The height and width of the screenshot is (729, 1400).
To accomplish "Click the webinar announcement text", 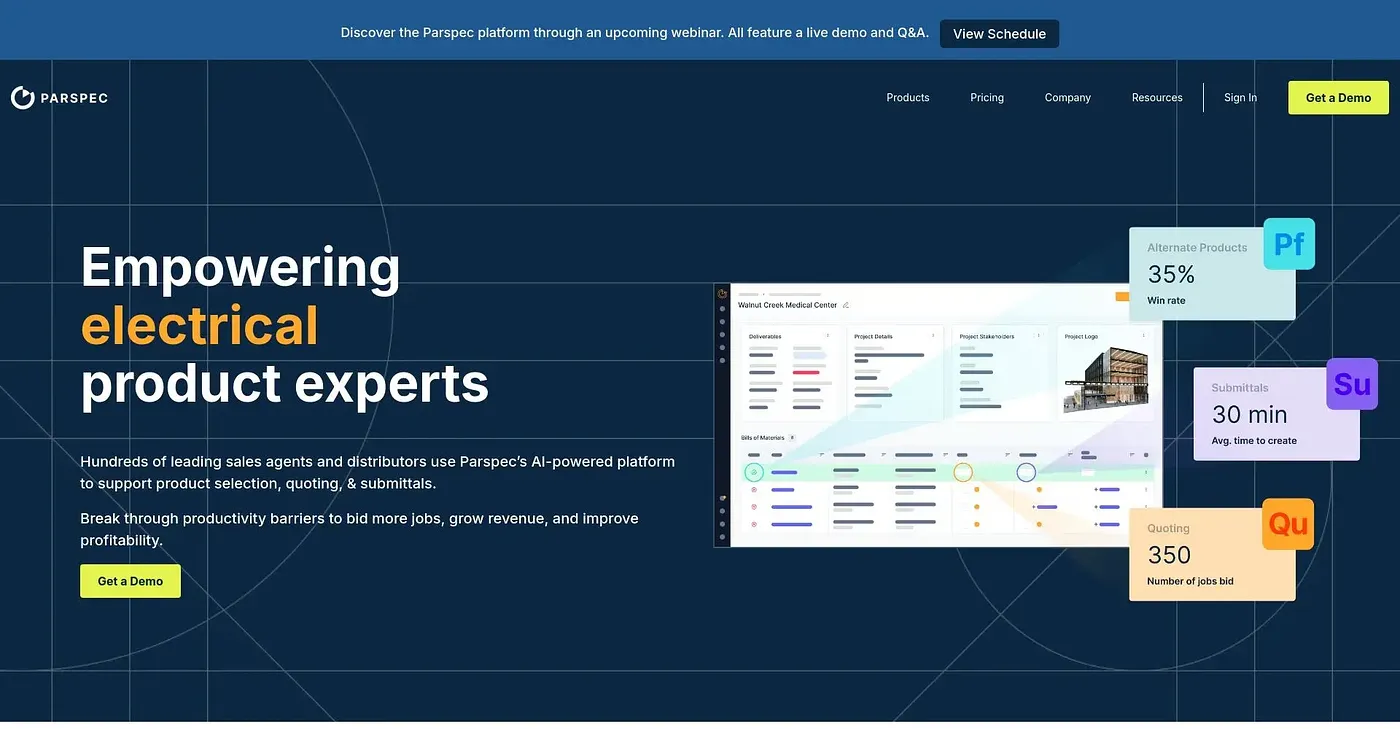I will 634,33.
